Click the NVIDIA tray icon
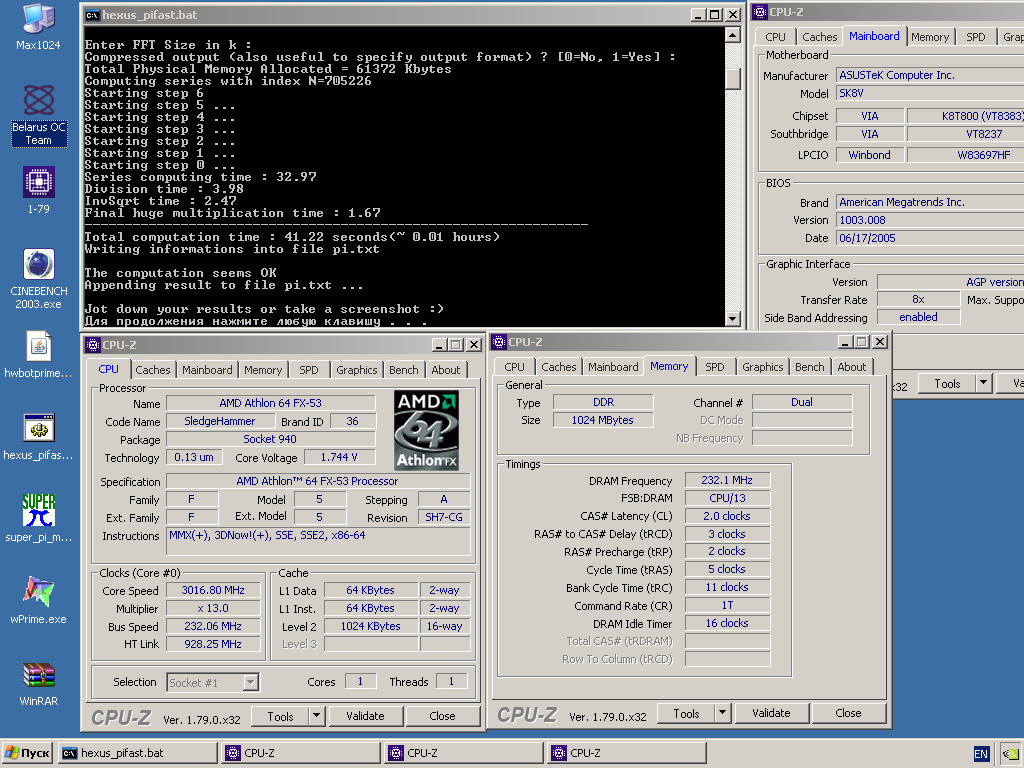 1012,754
